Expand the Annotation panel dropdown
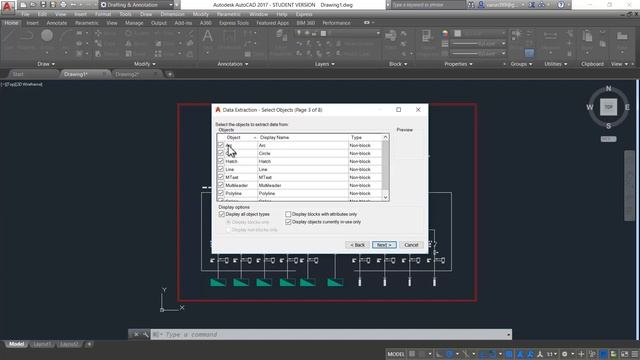 (x=232, y=64)
